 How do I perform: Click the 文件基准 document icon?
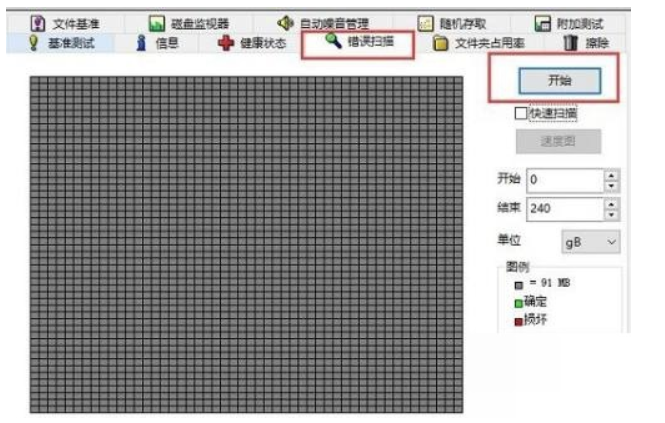tap(38, 23)
